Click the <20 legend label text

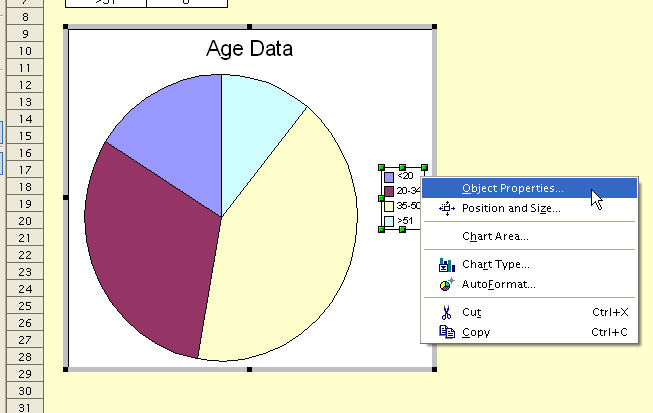[405, 176]
